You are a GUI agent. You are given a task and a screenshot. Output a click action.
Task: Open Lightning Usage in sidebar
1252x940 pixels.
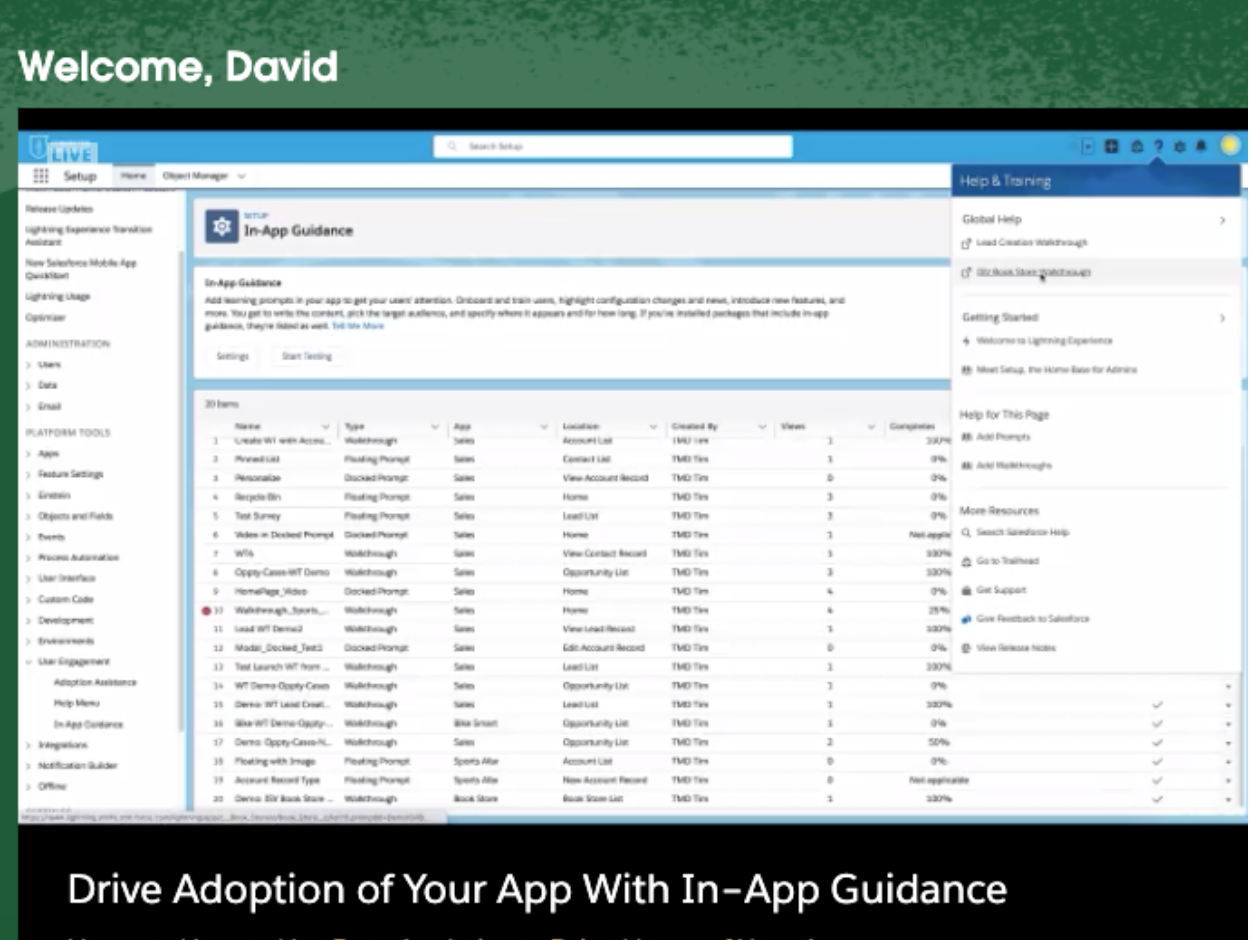coord(58,297)
